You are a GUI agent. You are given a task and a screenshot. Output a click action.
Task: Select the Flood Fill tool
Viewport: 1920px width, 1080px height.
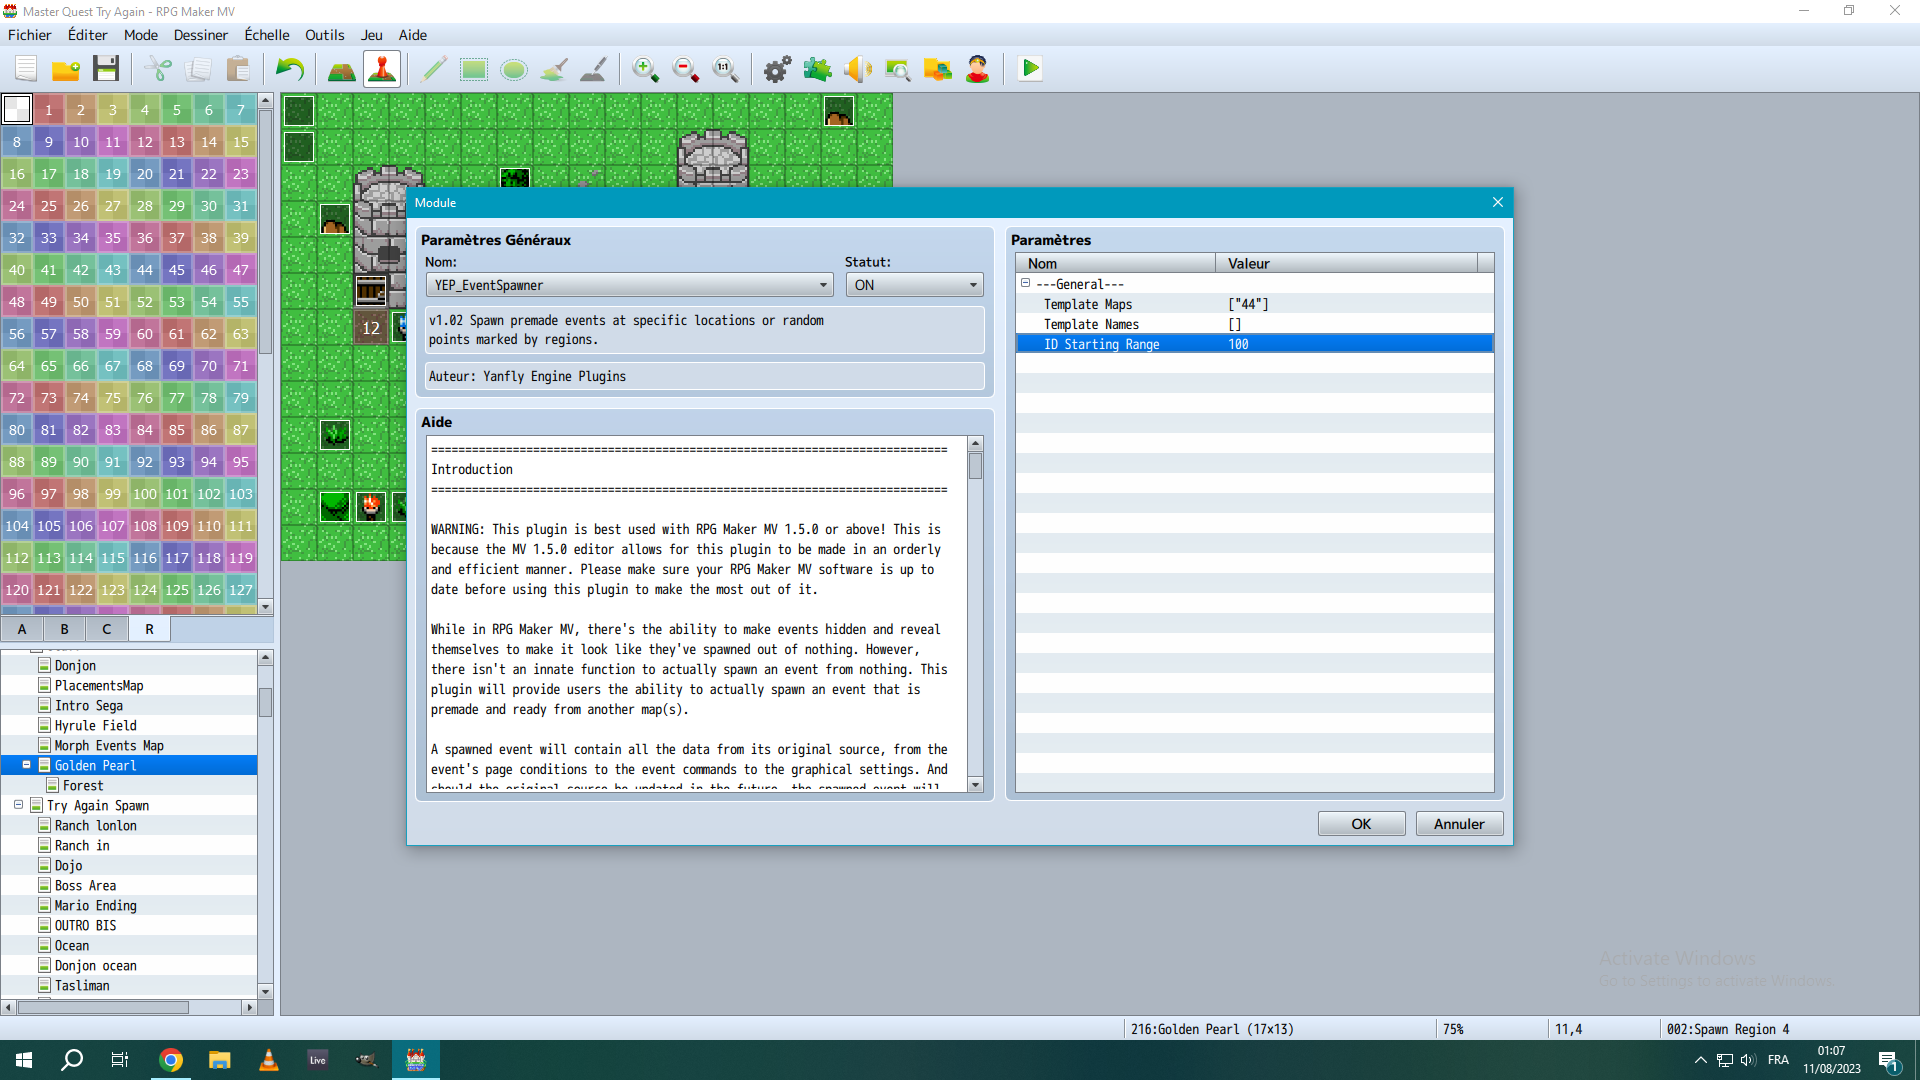click(x=554, y=69)
